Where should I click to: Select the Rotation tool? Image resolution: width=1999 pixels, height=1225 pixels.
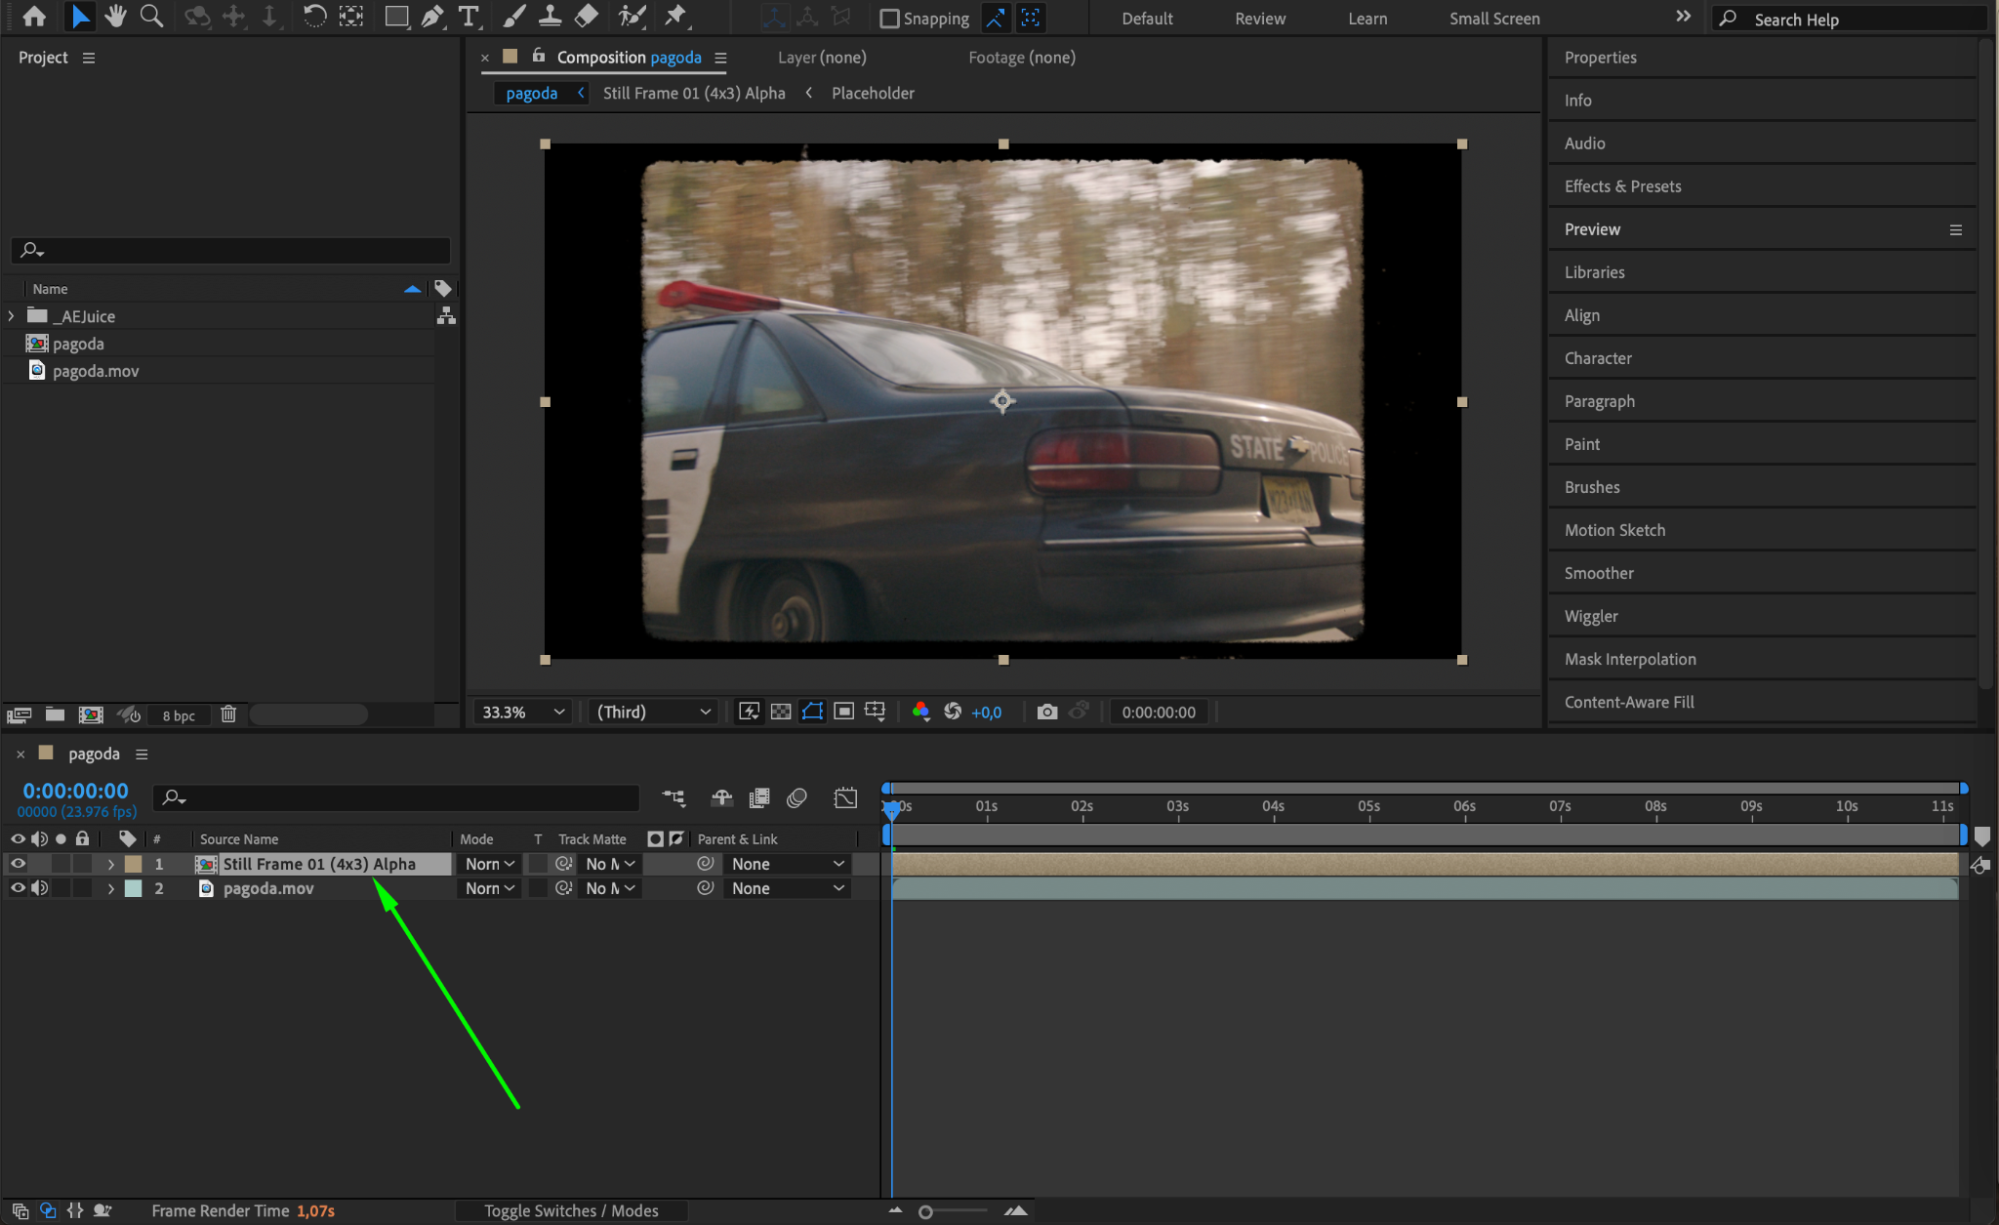tap(314, 16)
